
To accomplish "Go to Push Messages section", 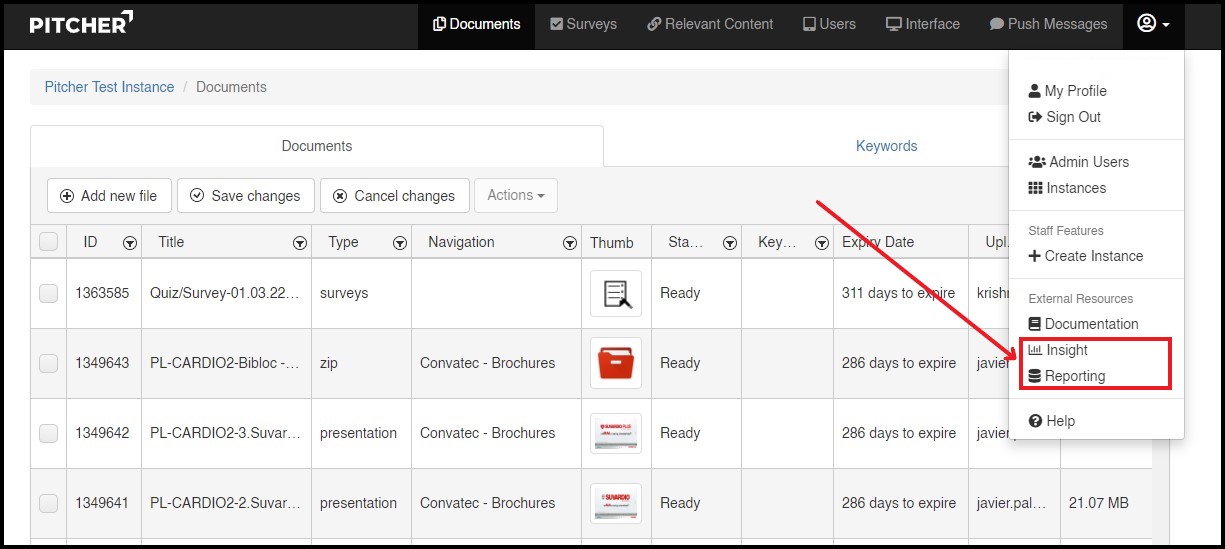I will click(1048, 24).
